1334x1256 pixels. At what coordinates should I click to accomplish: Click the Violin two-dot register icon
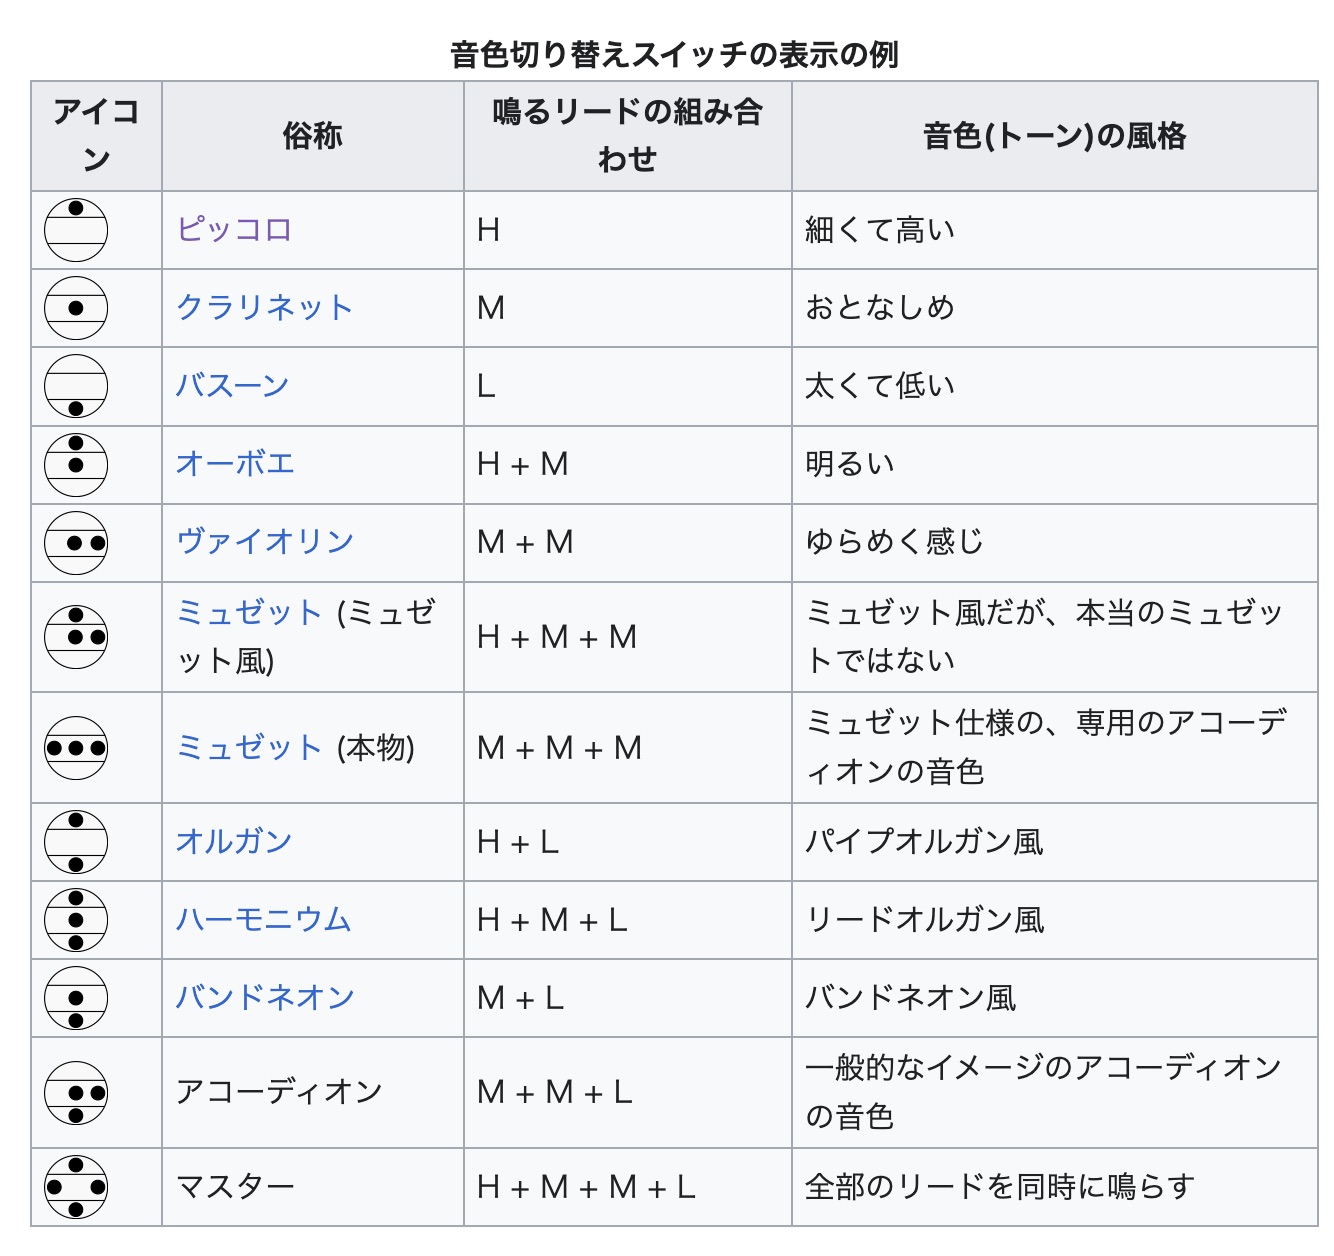(76, 542)
